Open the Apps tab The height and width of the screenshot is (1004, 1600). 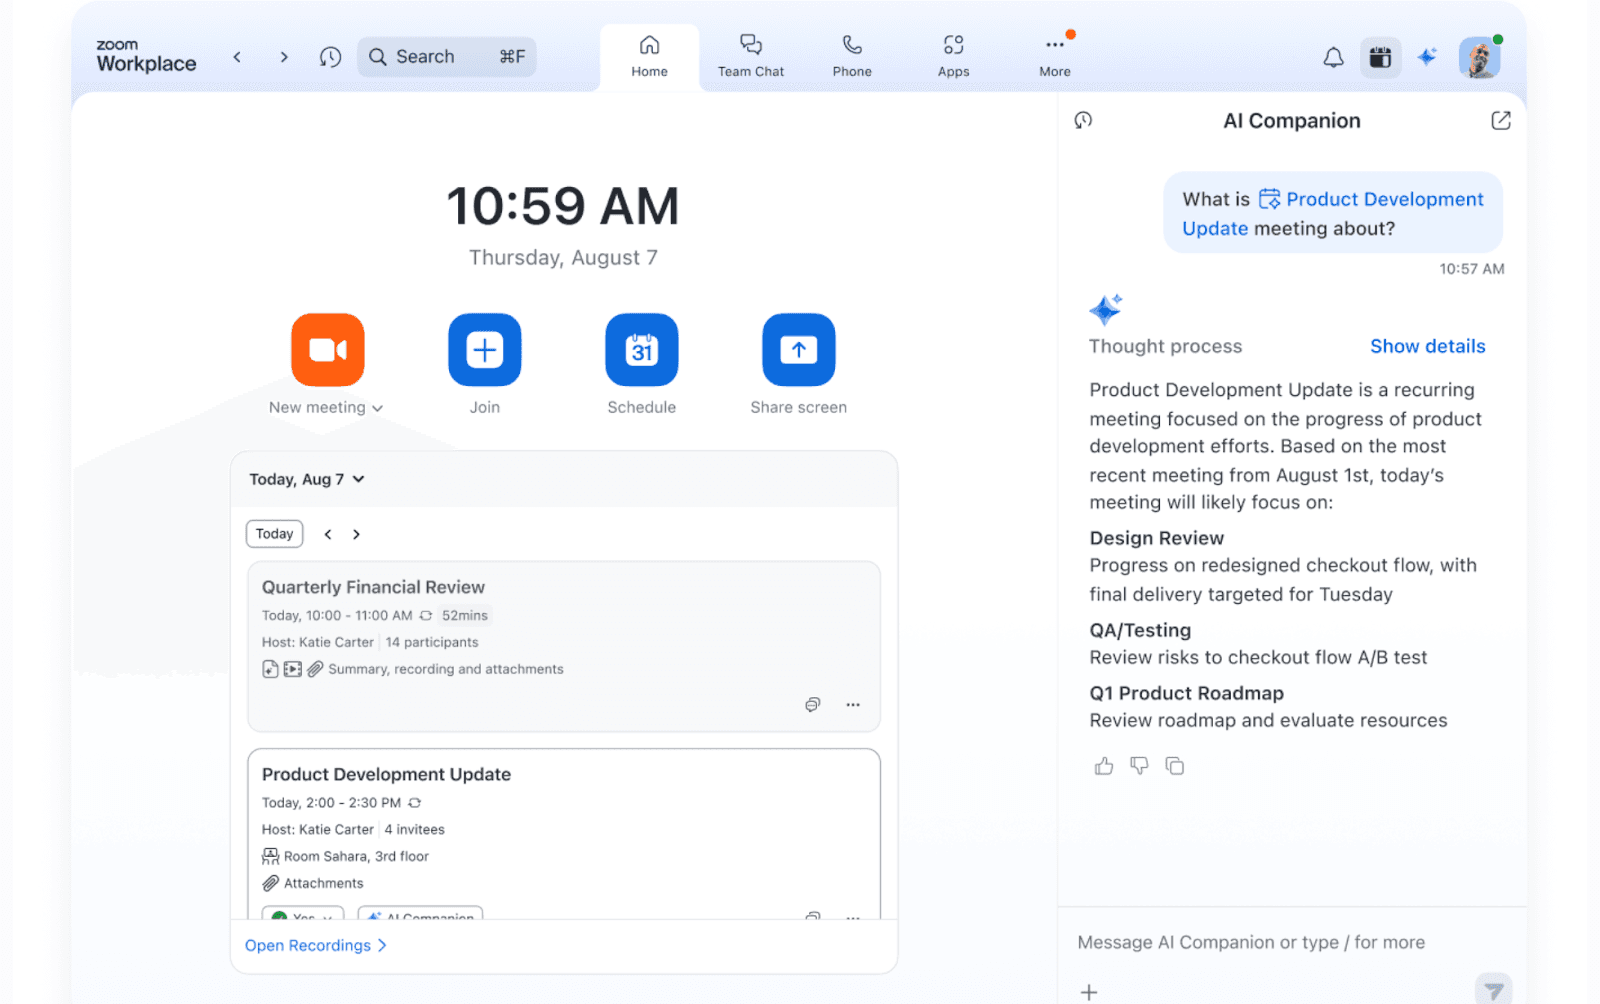point(953,57)
